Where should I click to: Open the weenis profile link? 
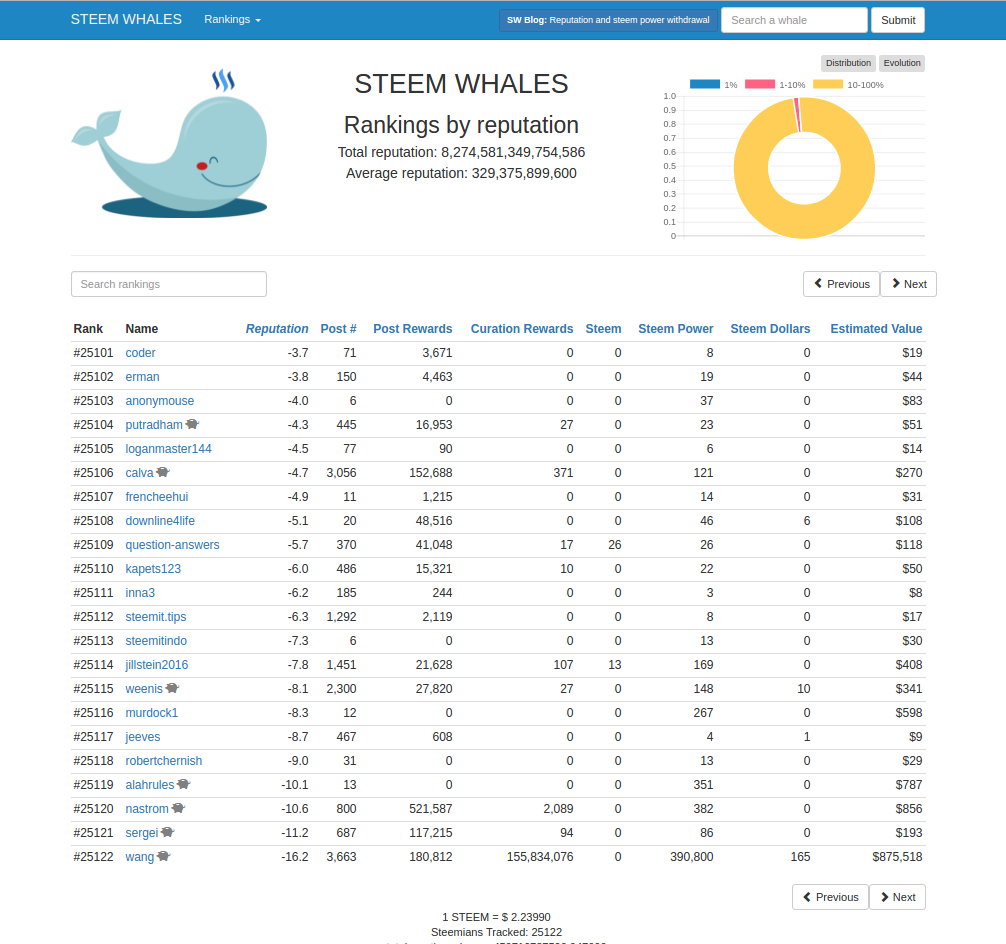144,689
